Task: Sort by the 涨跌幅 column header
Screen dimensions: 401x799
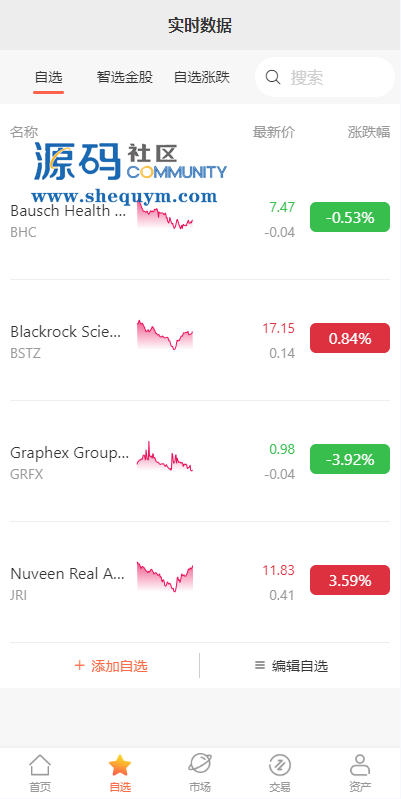Action: 369,132
